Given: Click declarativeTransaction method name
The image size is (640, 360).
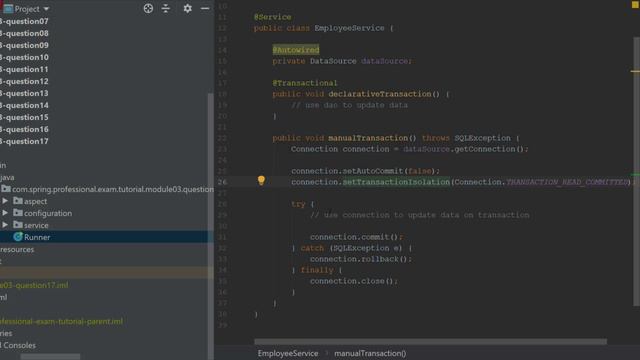Looking at the screenshot, I should tap(380, 94).
